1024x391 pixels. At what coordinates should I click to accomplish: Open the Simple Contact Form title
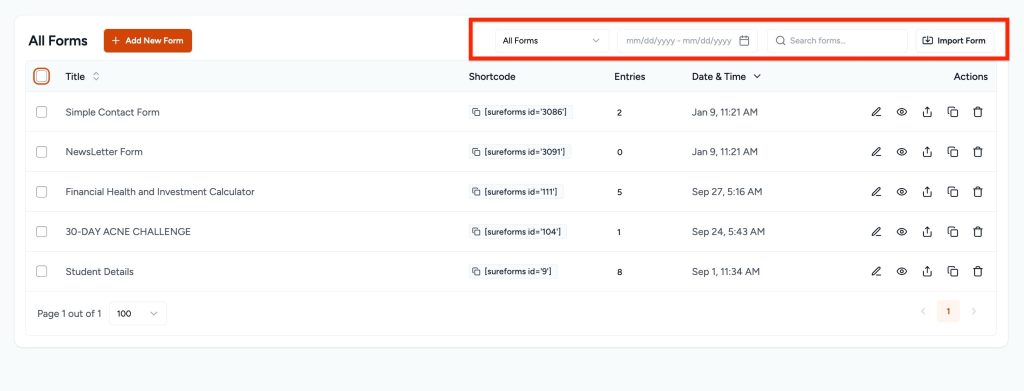(112, 112)
